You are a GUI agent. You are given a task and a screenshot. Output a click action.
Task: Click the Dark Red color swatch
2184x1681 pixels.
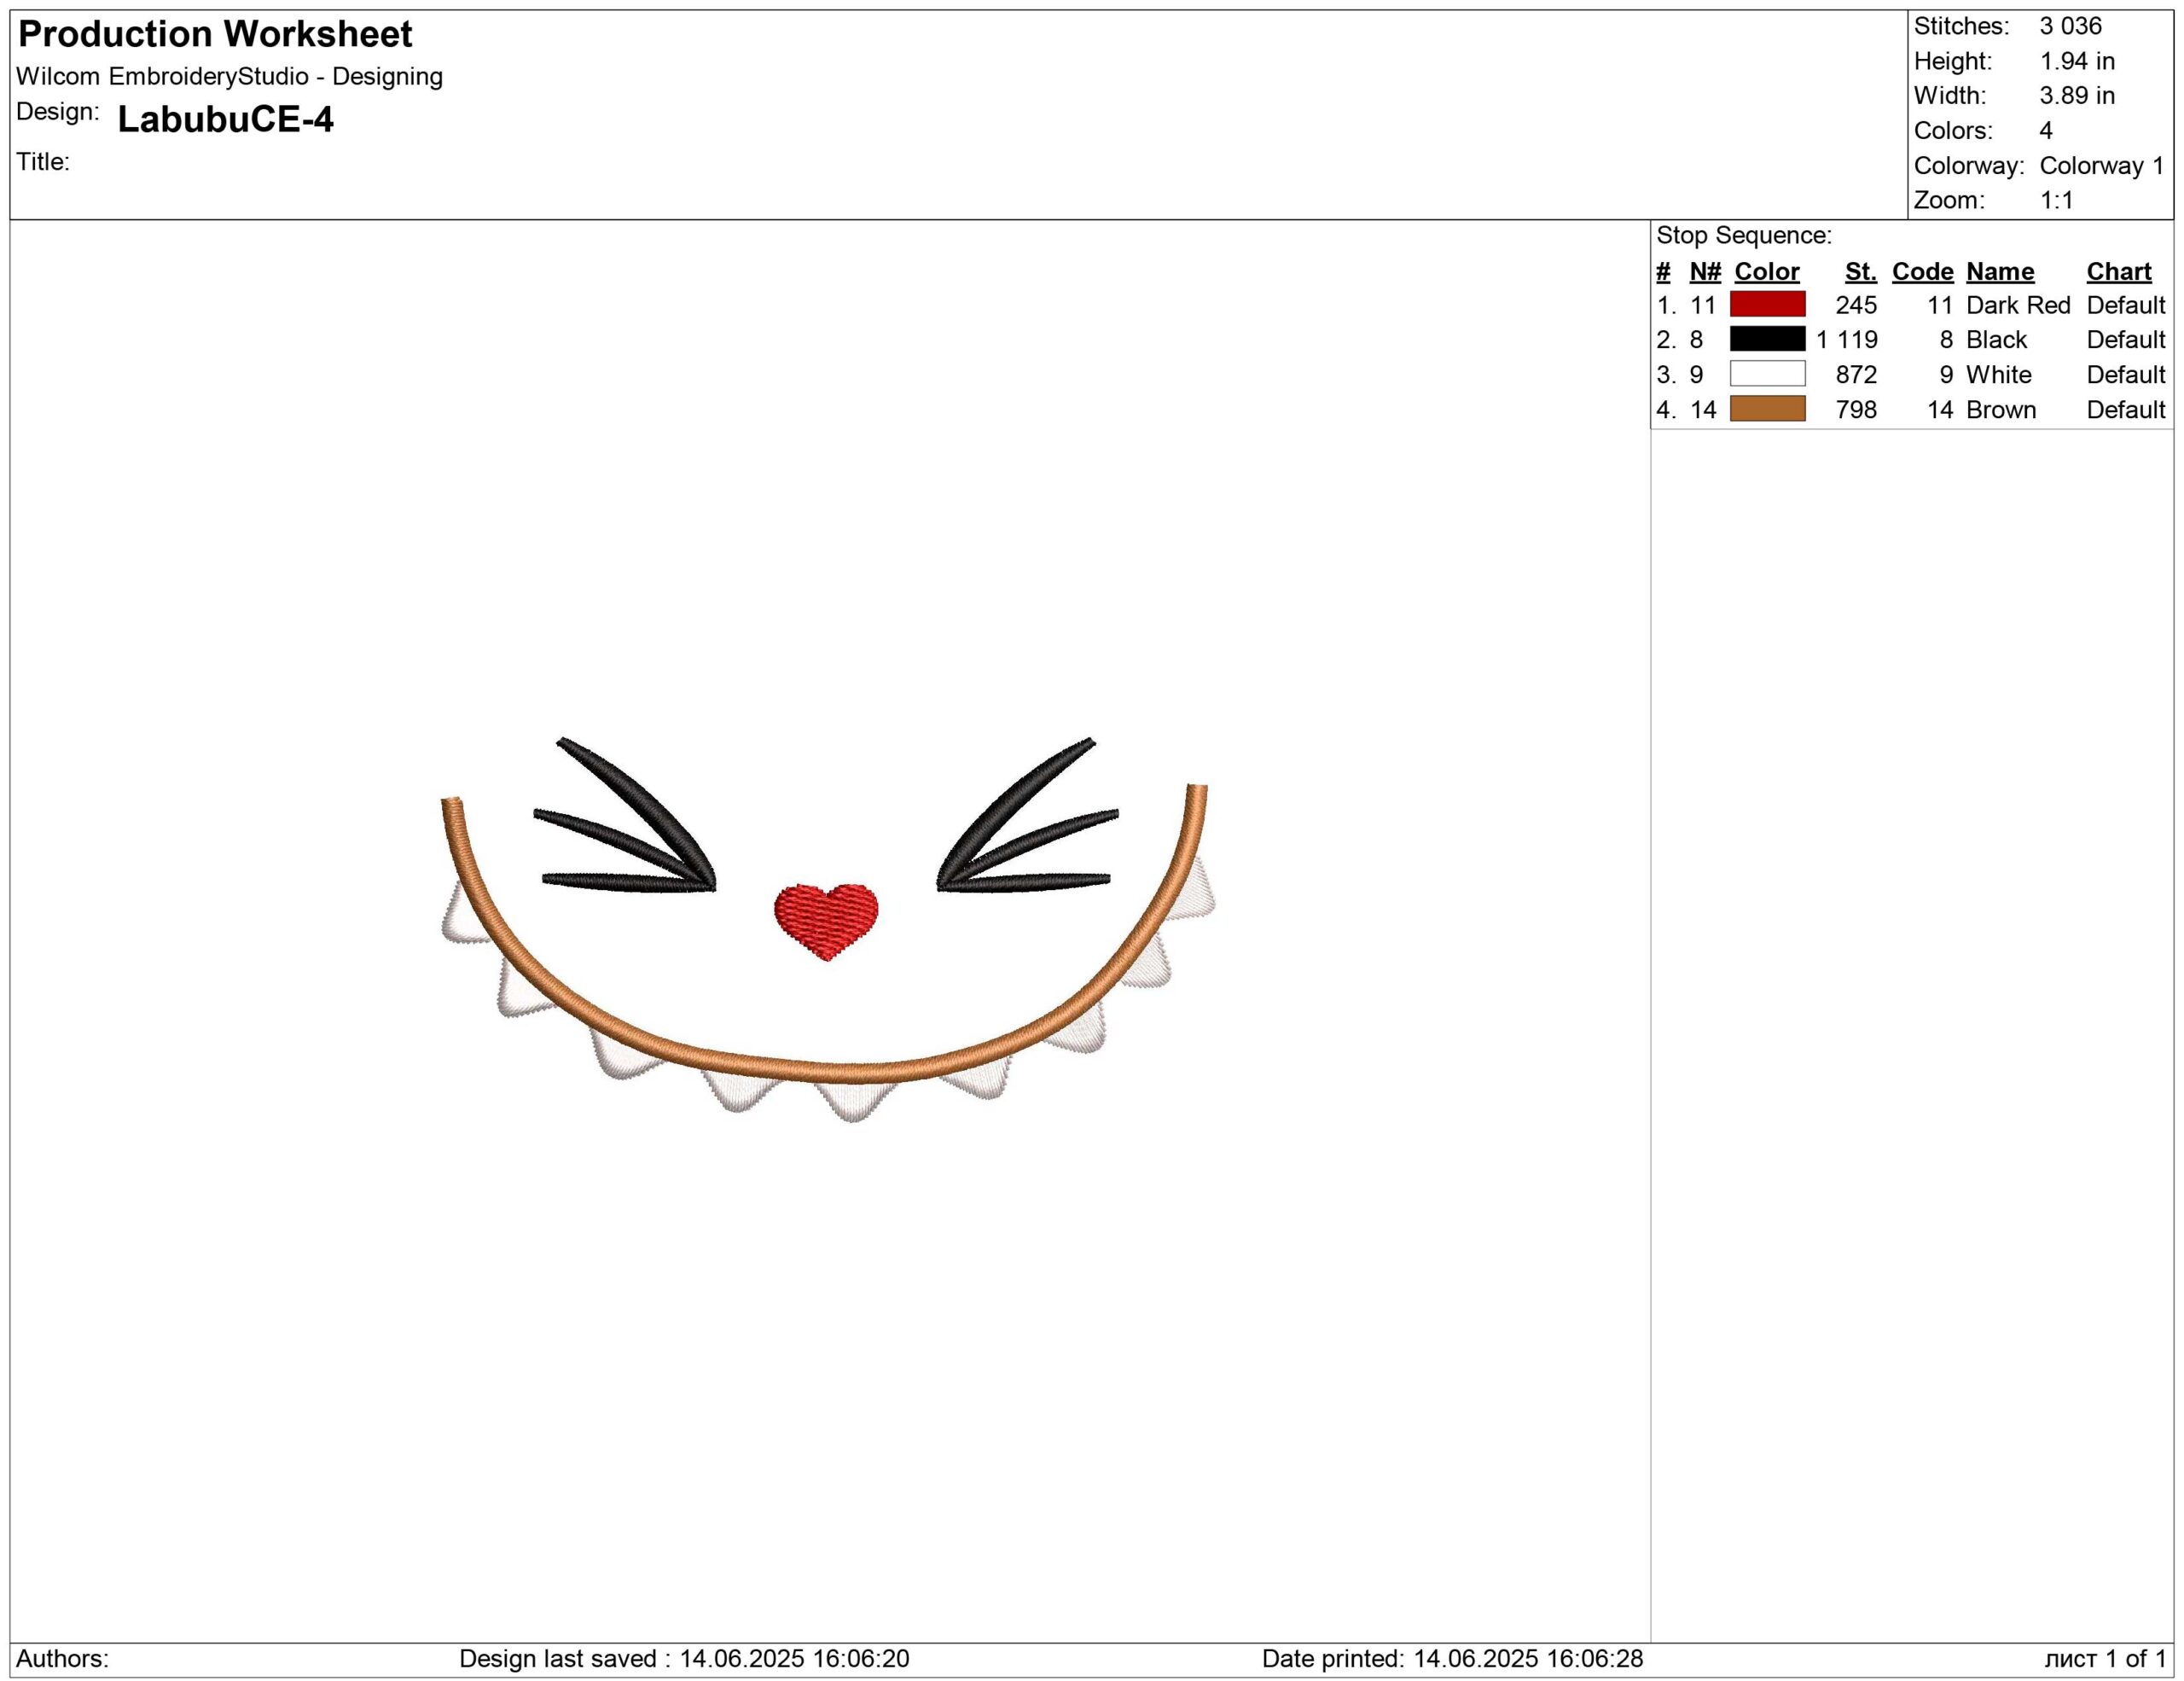pyautogui.click(x=1767, y=304)
